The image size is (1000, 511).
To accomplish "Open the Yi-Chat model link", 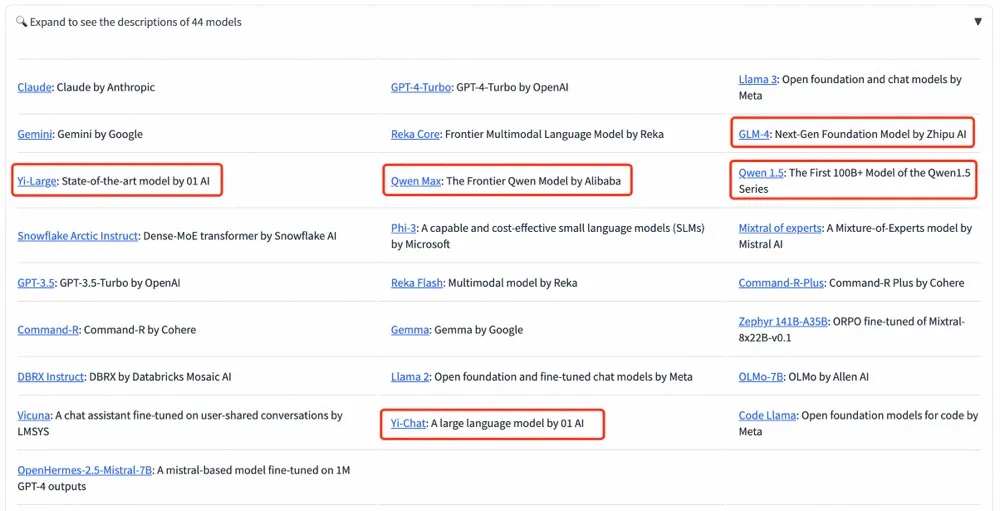I will [x=408, y=424].
